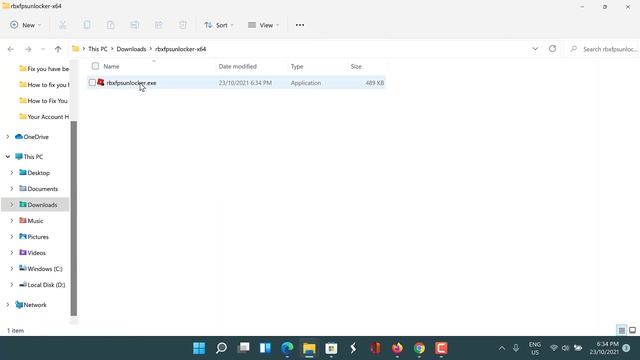Viewport: 640px width, 360px height.
Task: Open Task View on the taskbar
Action: click(x=243, y=348)
